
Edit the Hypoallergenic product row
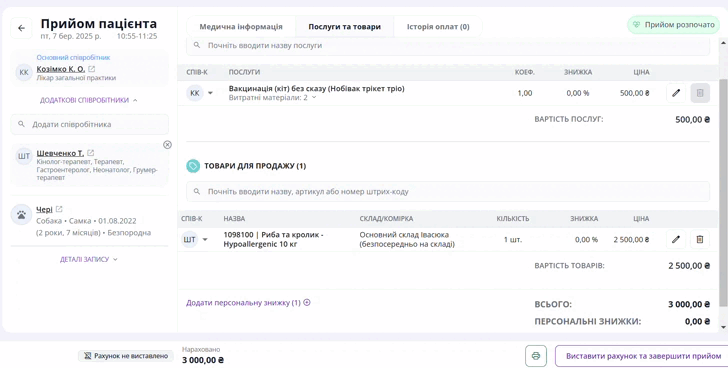click(676, 239)
